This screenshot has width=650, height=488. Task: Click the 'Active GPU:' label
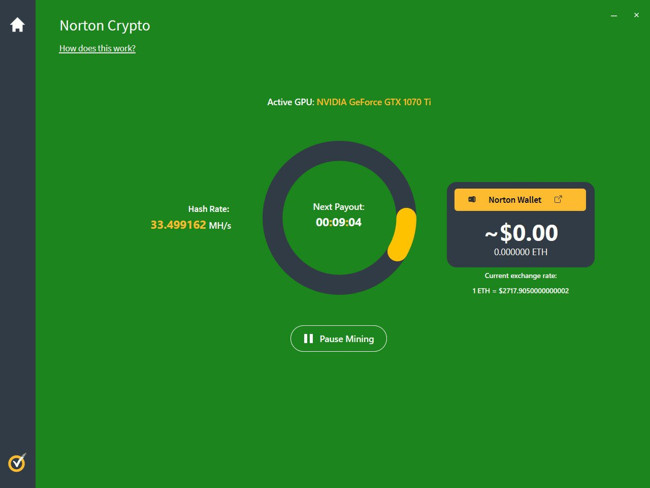tap(291, 102)
